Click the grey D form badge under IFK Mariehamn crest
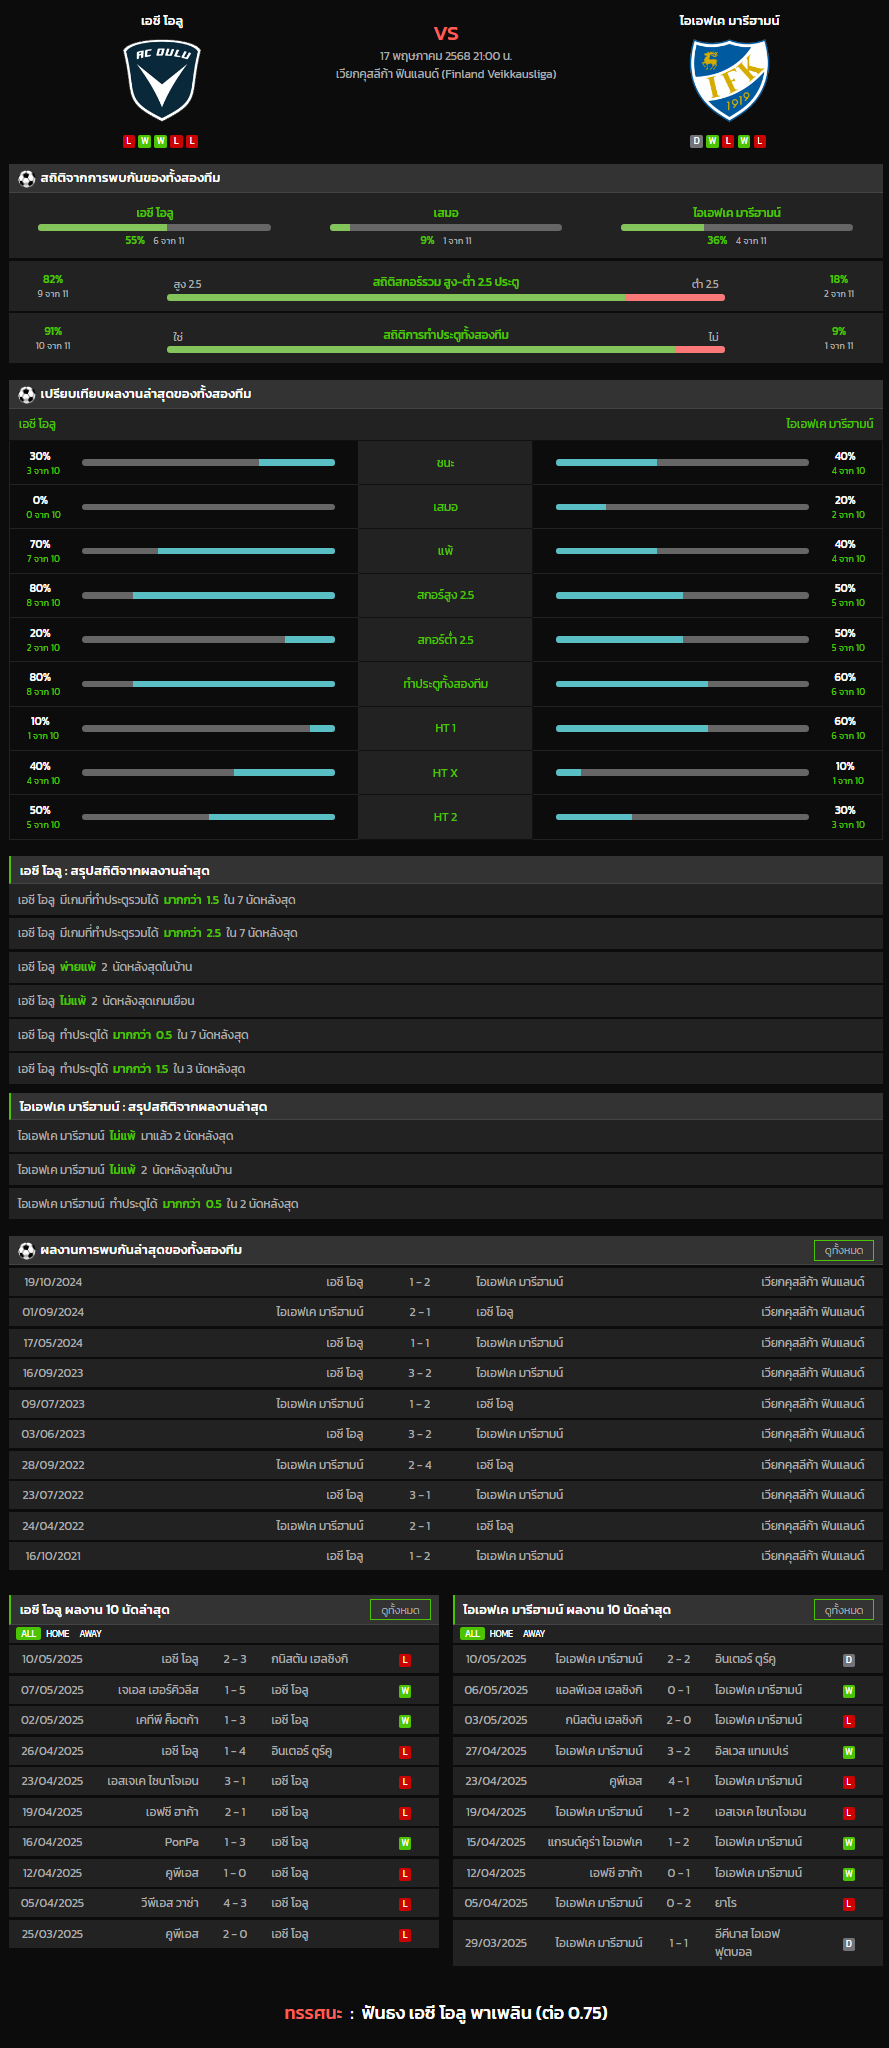Viewport: 889px width, 2048px height. tap(697, 141)
